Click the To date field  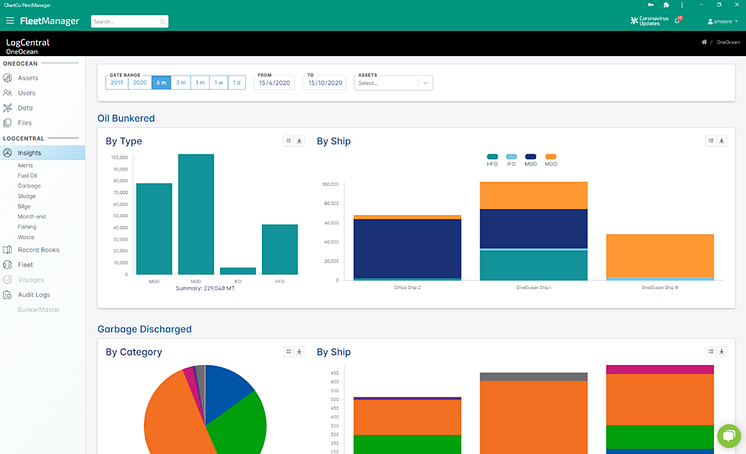(x=325, y=83)
